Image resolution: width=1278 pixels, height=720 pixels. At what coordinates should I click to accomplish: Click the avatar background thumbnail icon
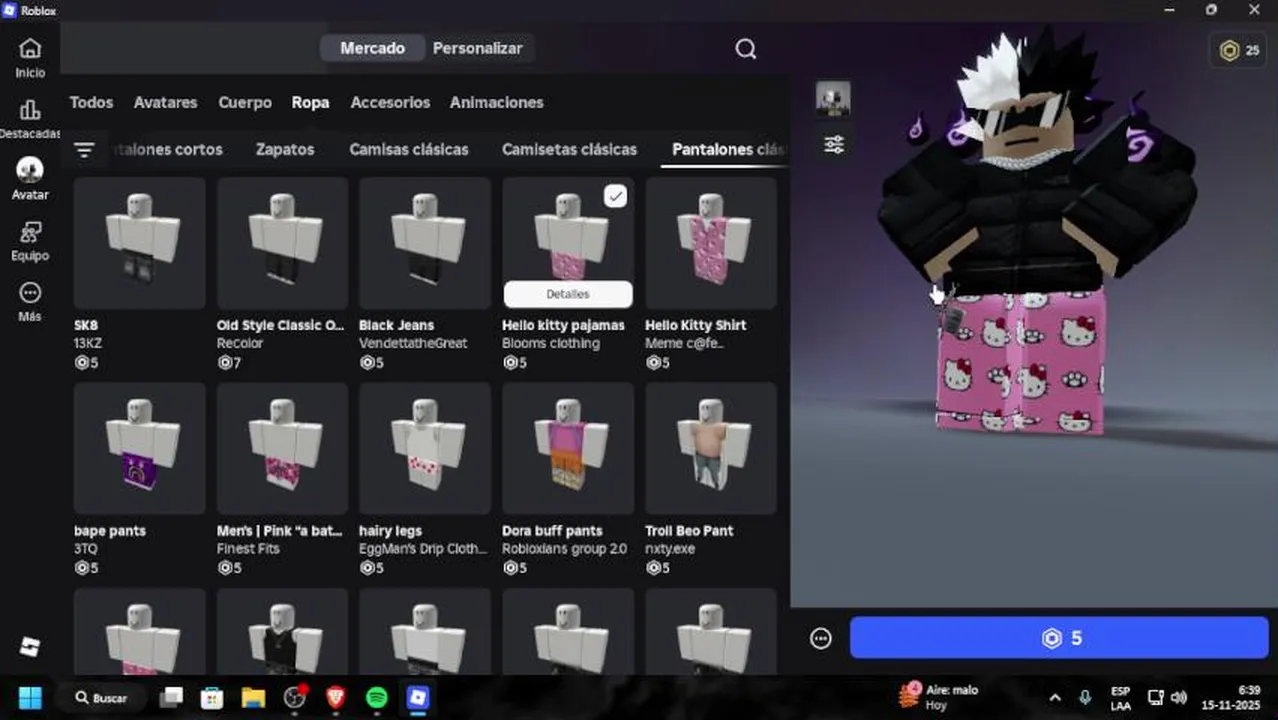(x=833, y=99)
